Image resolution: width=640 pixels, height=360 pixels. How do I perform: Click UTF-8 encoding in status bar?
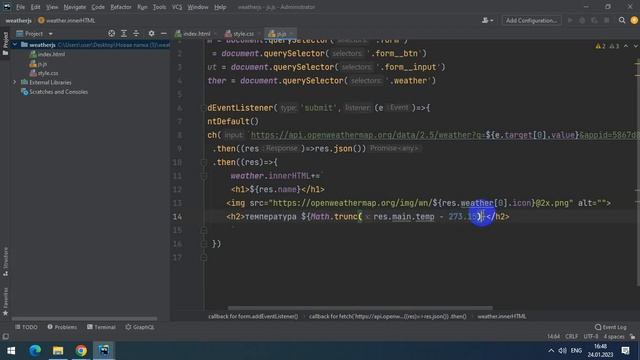[591, 337]
